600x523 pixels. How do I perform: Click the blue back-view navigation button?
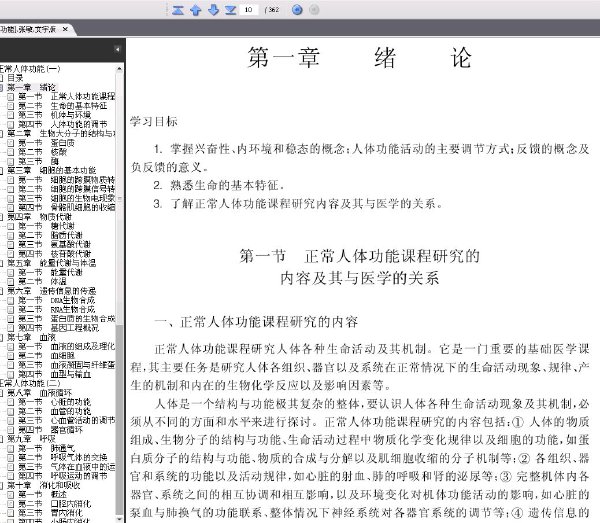[297, 10]
